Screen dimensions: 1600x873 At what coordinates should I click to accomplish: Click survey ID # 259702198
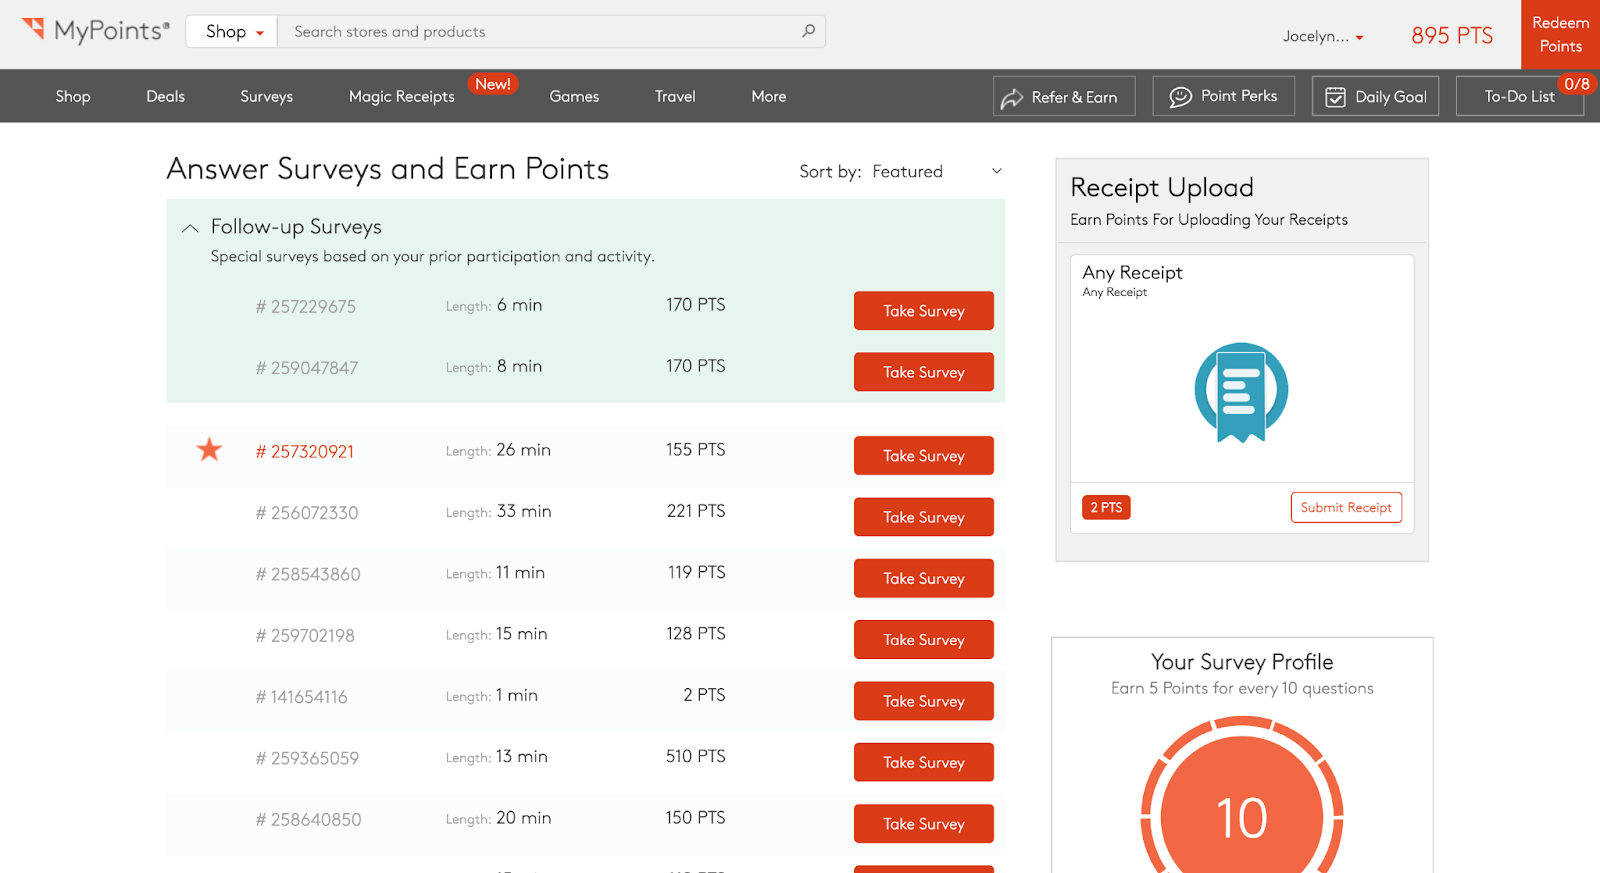pos(305,635)
